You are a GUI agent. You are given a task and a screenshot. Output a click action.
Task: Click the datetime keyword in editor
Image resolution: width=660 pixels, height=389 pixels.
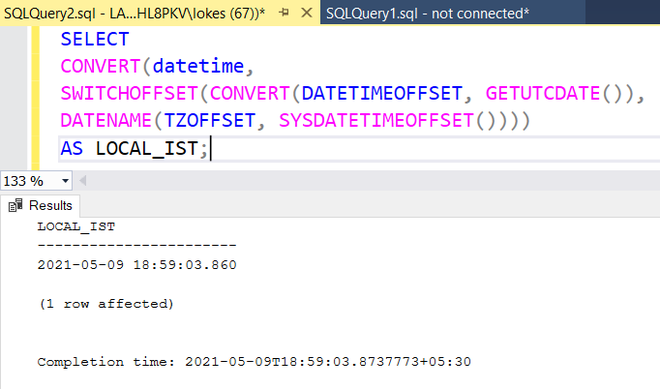pos(198,66)
